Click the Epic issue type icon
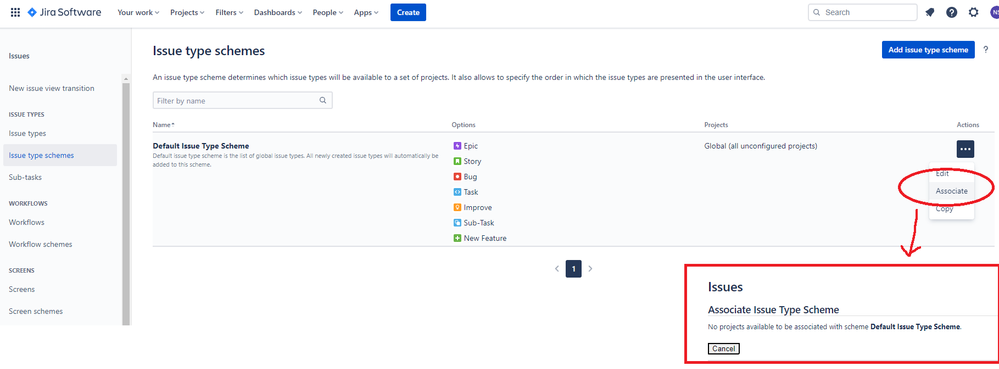The height and width of the screenshot is (369, 999). point(457,146)
